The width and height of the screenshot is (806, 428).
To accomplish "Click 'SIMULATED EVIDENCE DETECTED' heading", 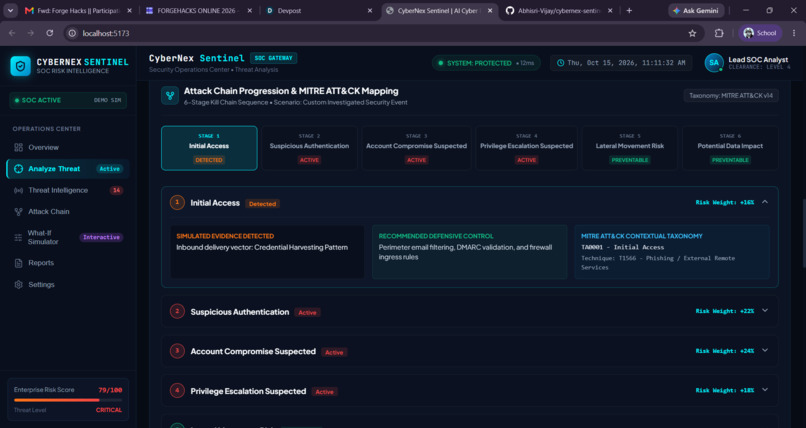I will click(x=225, y=236).
